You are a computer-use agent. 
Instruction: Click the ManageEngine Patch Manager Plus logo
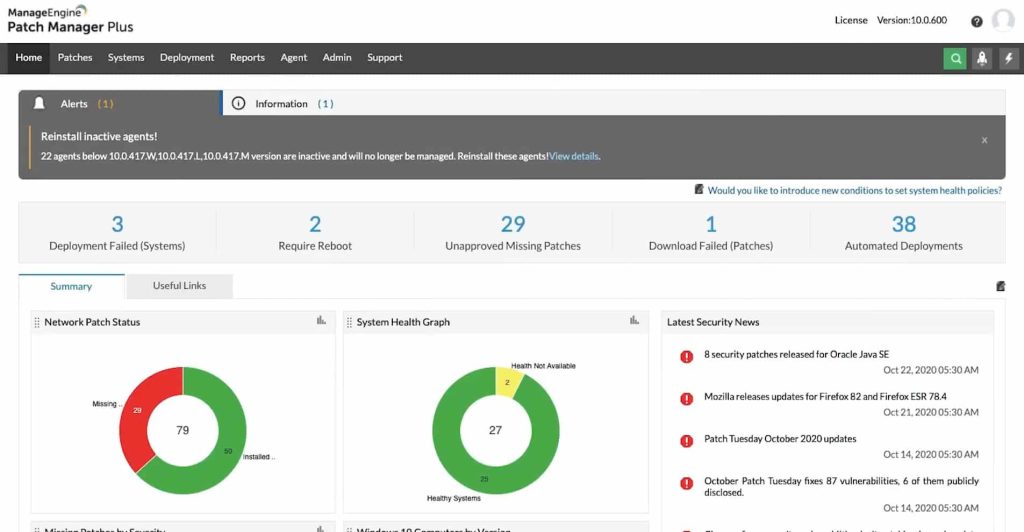[70, 20]
